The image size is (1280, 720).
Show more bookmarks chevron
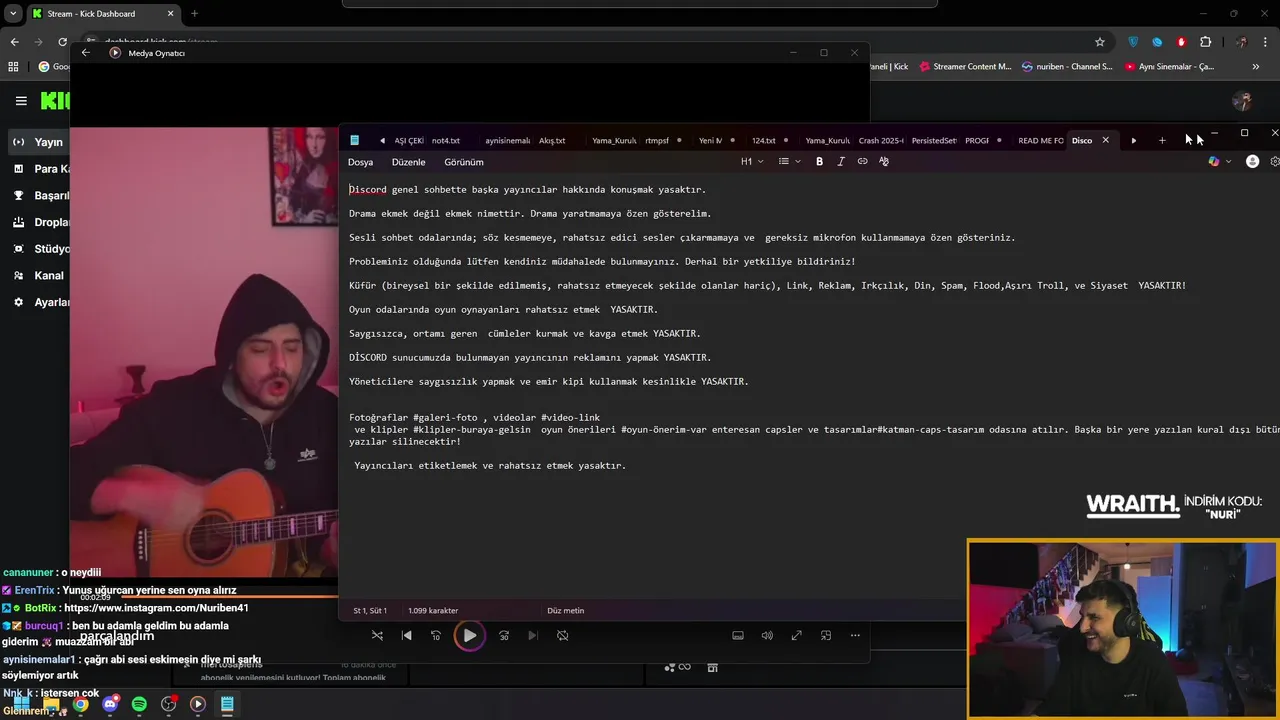(1256, 67)
